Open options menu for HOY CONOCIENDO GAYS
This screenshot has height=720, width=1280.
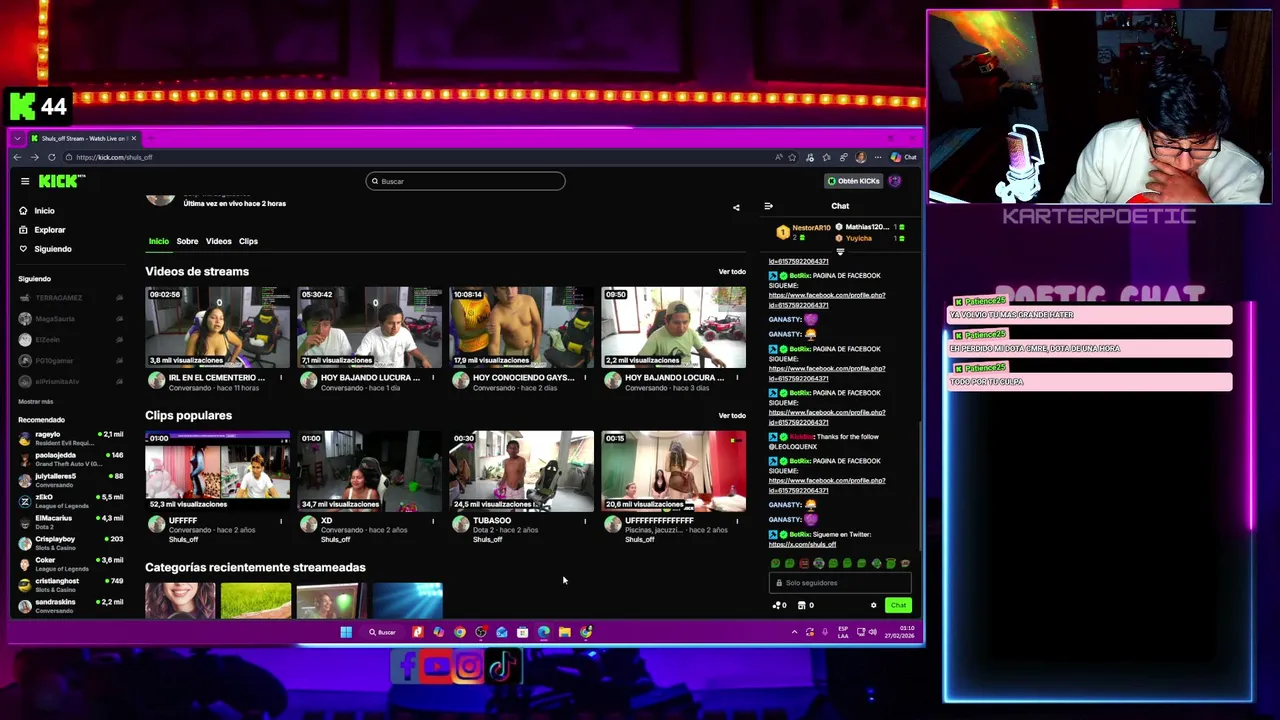coord(585,378)
